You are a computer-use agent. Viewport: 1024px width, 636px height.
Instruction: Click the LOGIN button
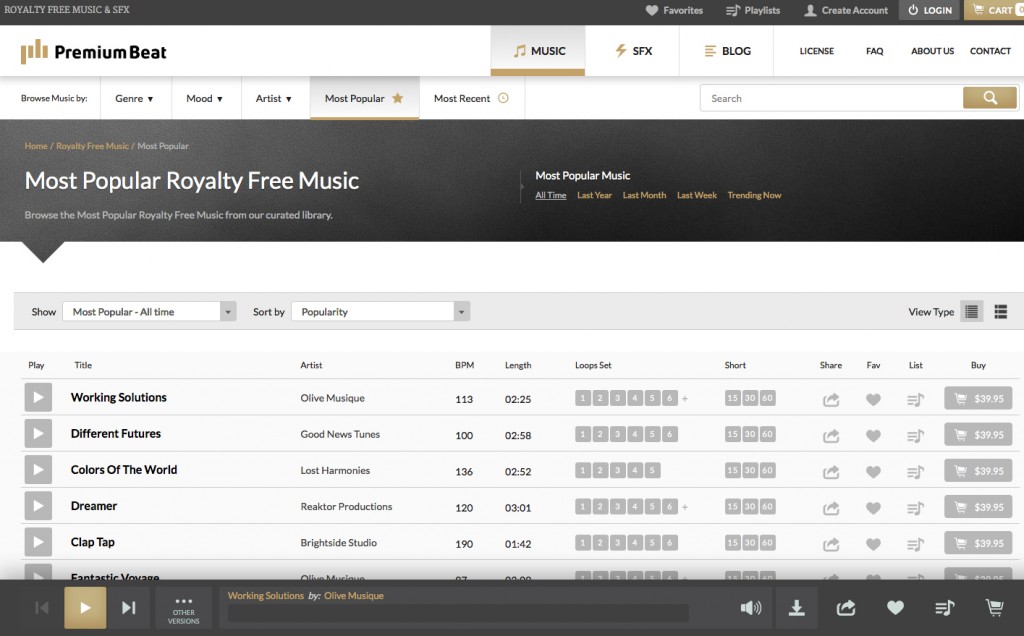pyautogui.click(x=930, y=10)
